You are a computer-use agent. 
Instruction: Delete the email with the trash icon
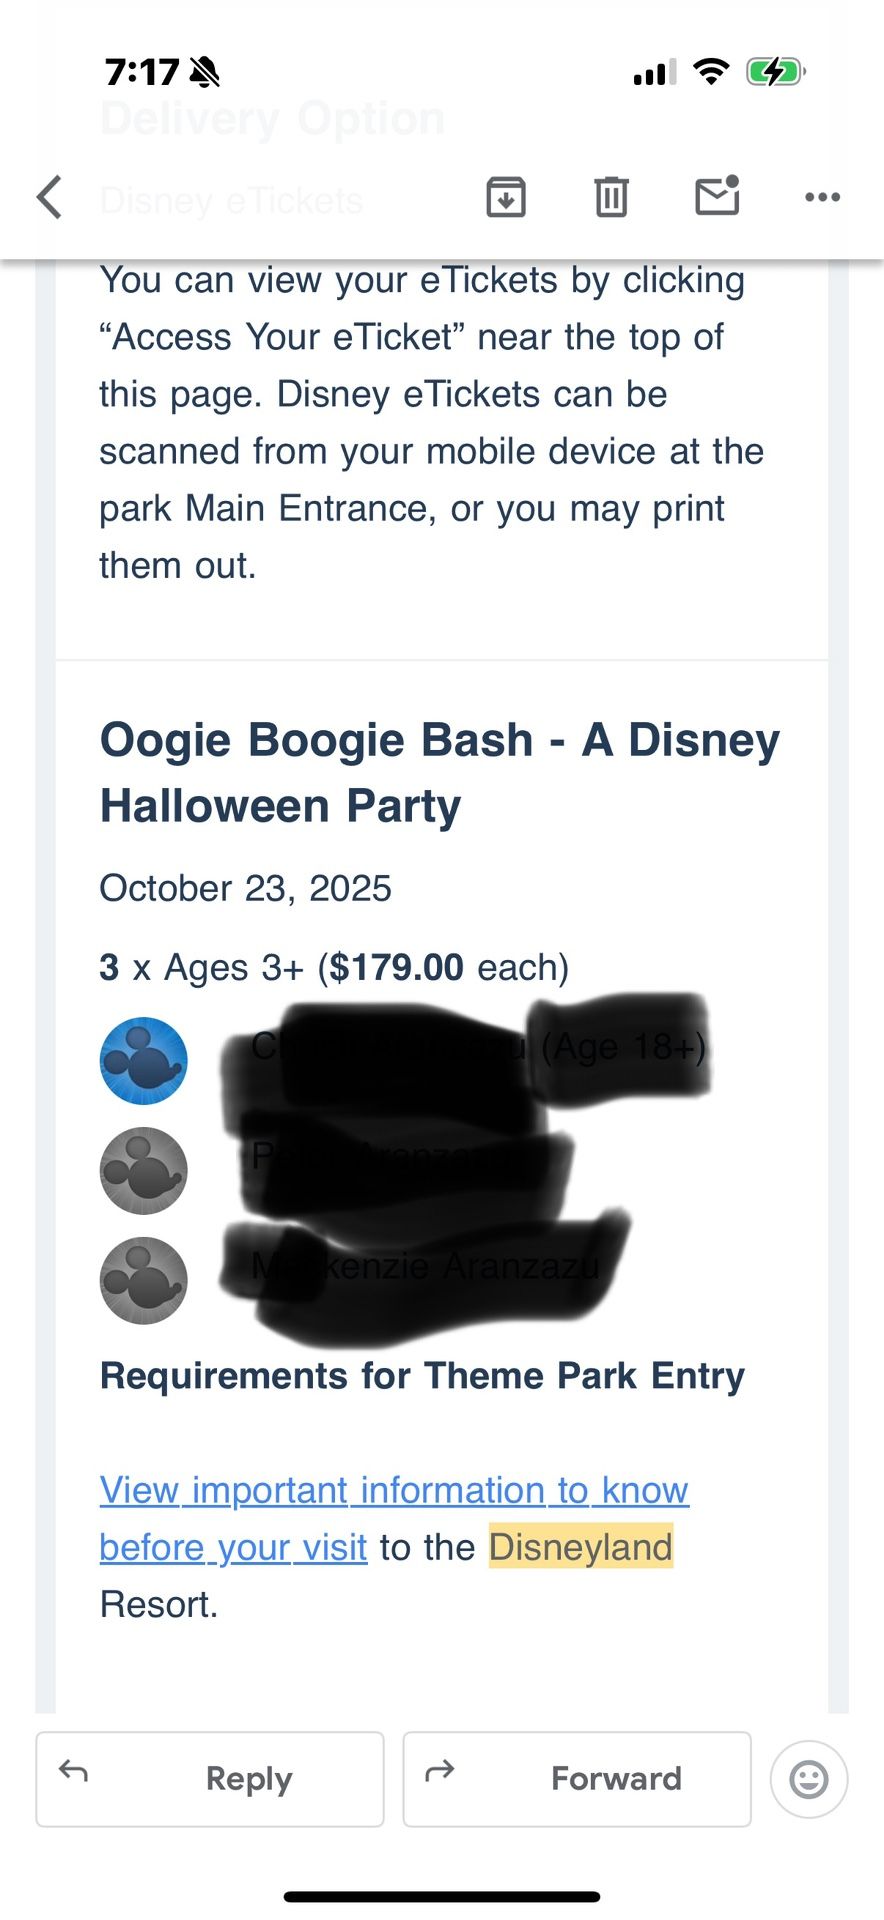point(611,197)
